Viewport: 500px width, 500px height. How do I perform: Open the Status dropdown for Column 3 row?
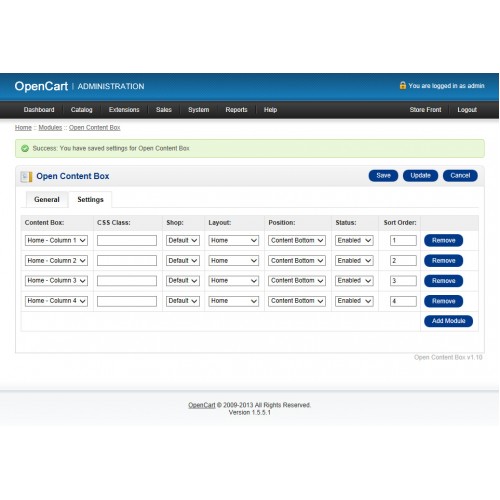354,281
